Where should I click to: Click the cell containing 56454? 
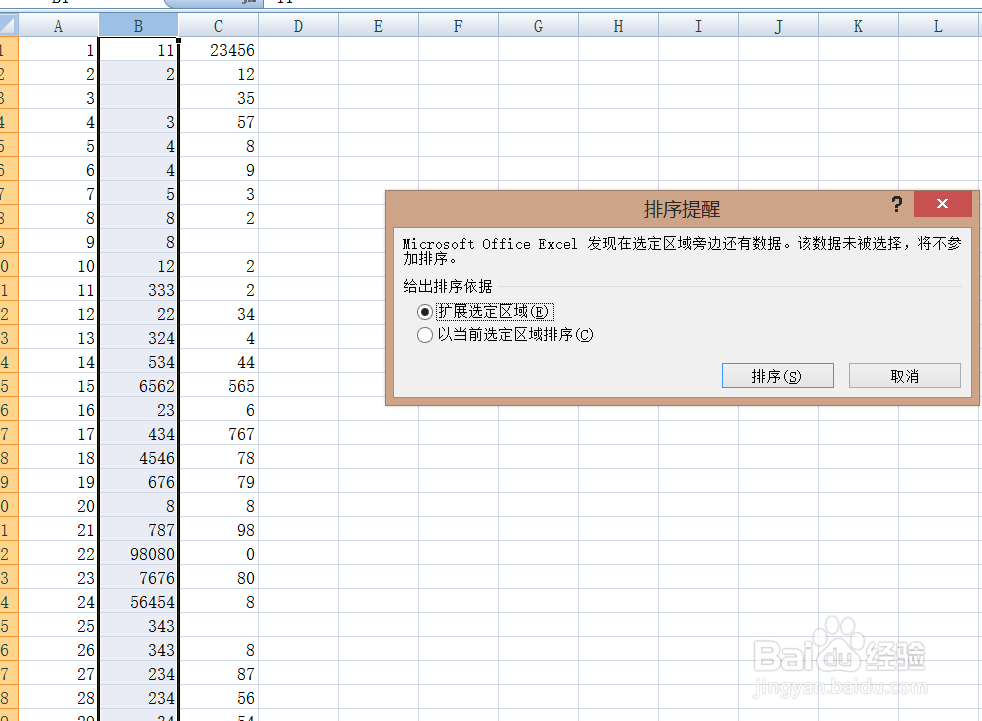(x=138, y=602)
